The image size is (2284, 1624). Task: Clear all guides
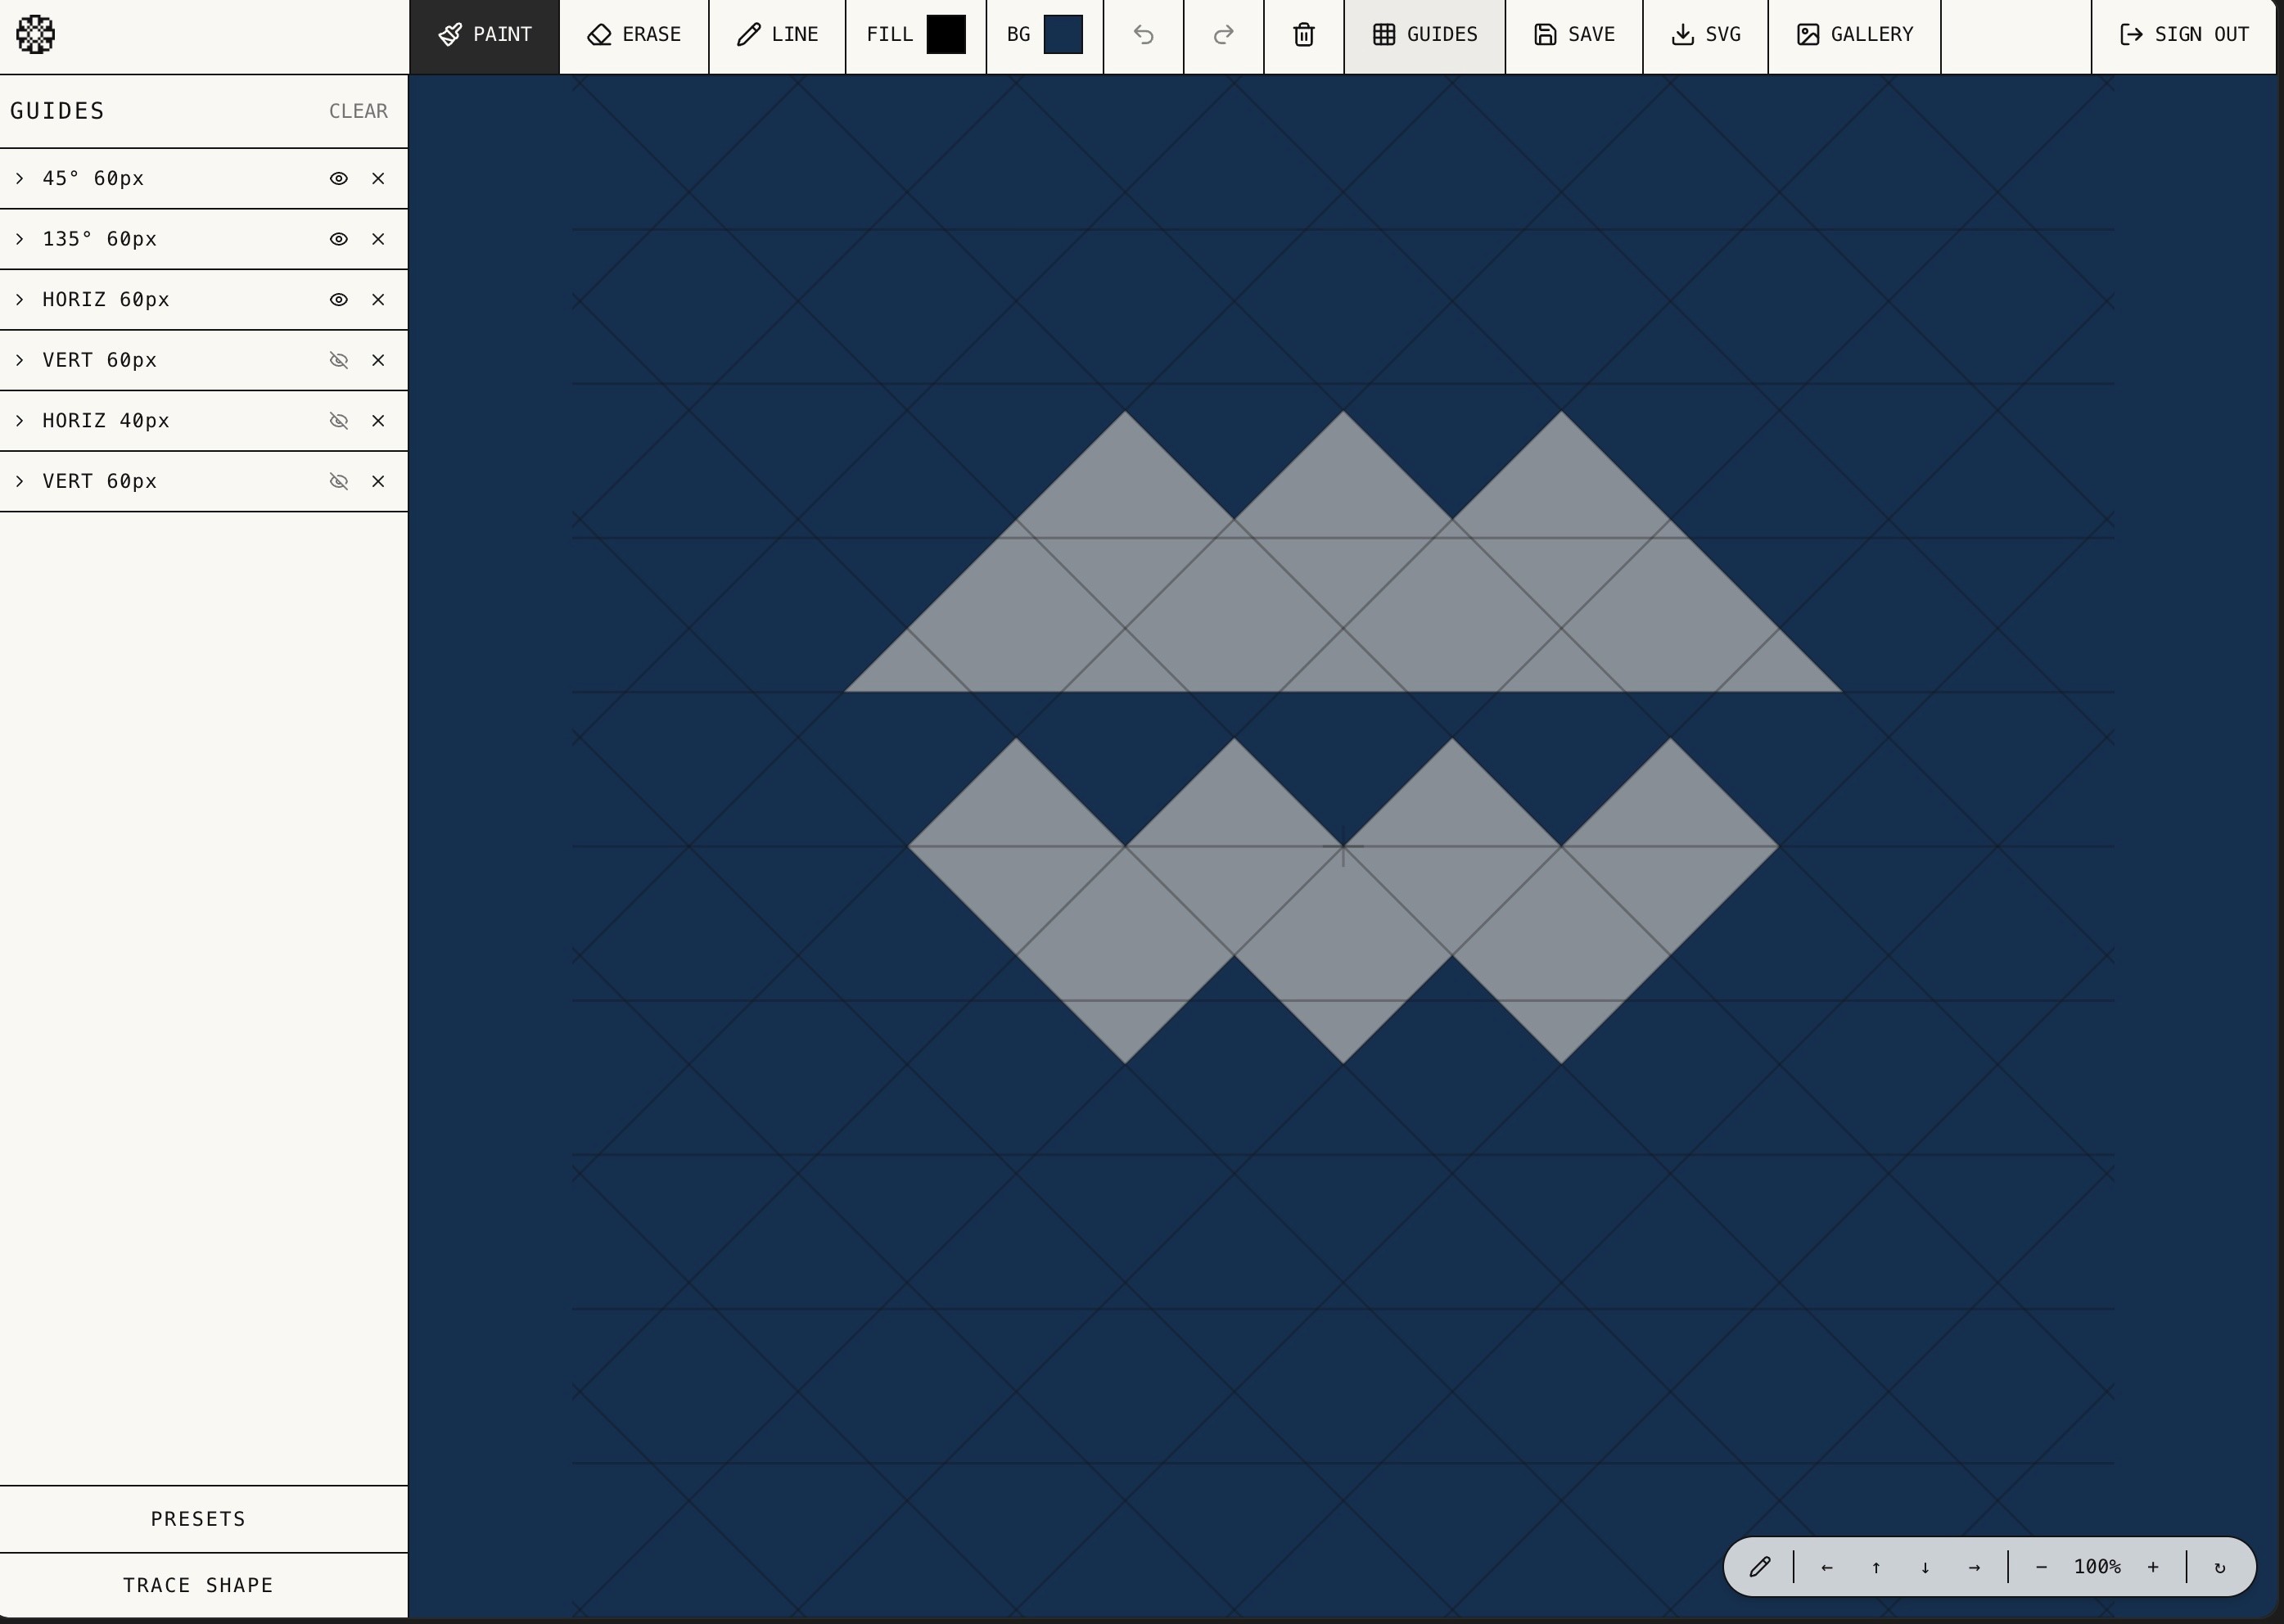(x=358, y=111)
